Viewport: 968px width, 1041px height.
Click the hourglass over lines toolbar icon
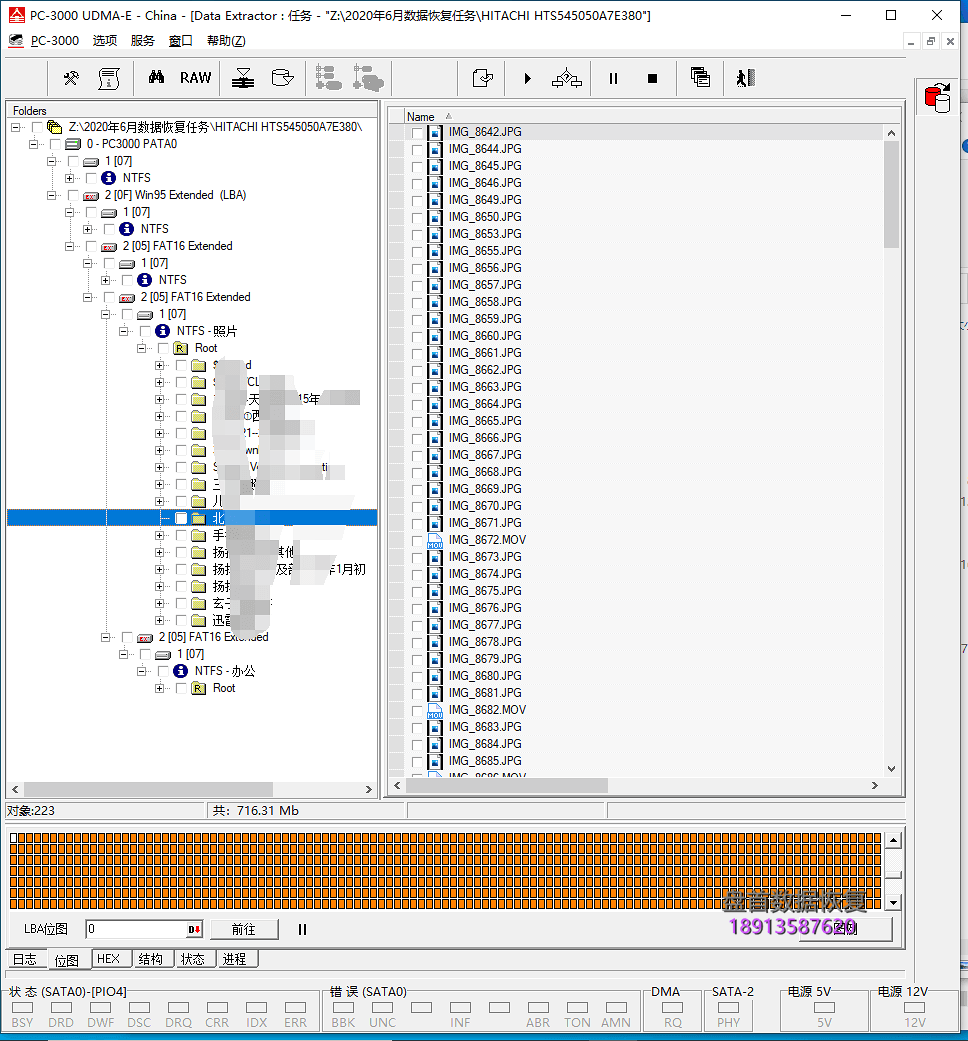pos(243,78)
